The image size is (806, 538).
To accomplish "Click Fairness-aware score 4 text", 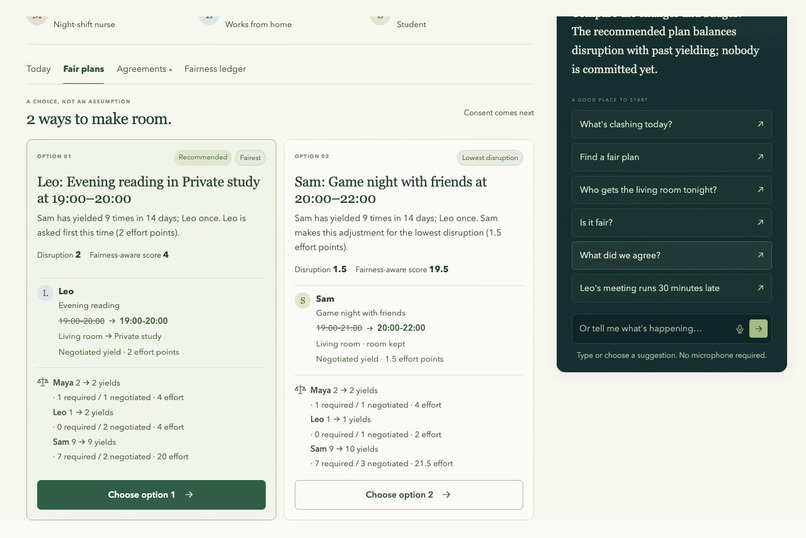I will point(129,255).
